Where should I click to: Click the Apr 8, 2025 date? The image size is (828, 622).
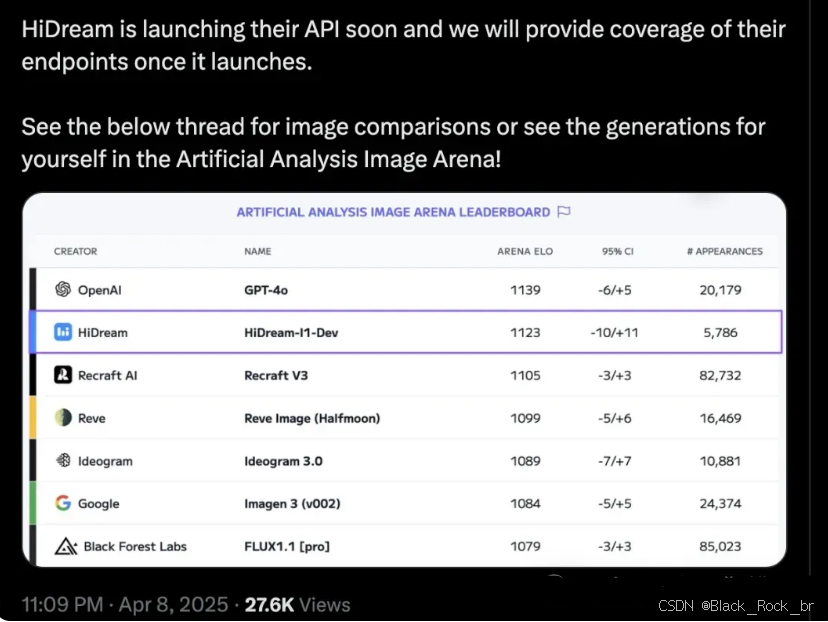click(x=173, y=605)
